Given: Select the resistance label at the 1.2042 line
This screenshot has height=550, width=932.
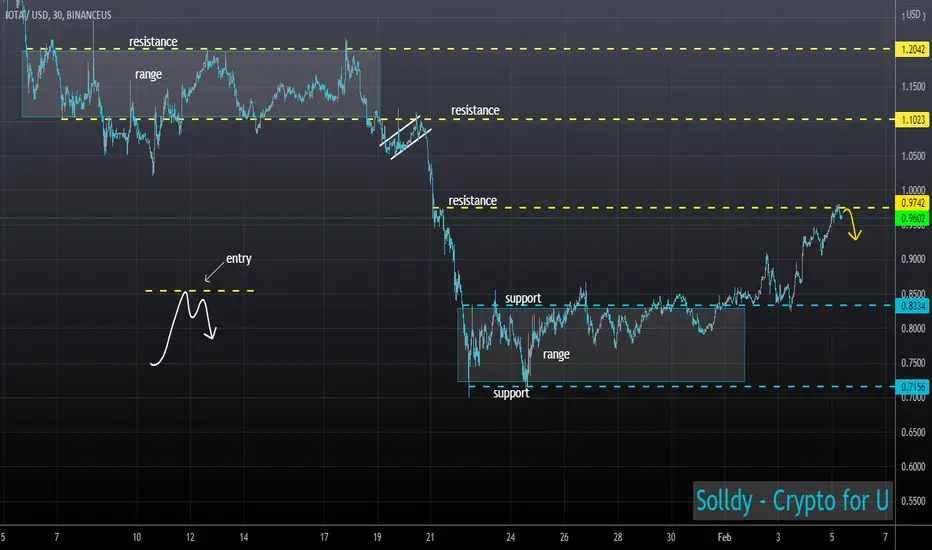Looking at the screenshot, I should (x=153, y=42).
